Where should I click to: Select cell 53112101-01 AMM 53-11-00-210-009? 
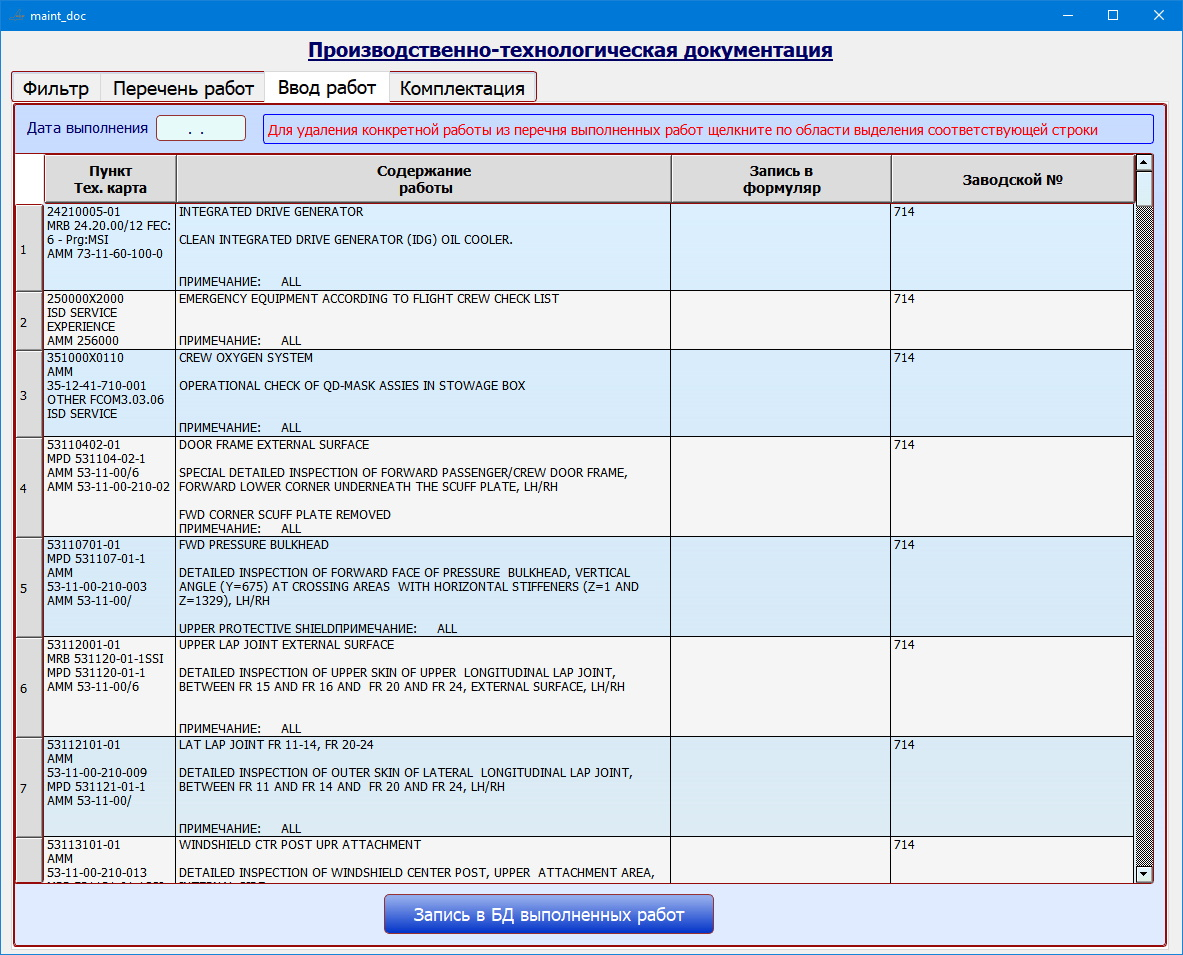click(x=110, y=787)
